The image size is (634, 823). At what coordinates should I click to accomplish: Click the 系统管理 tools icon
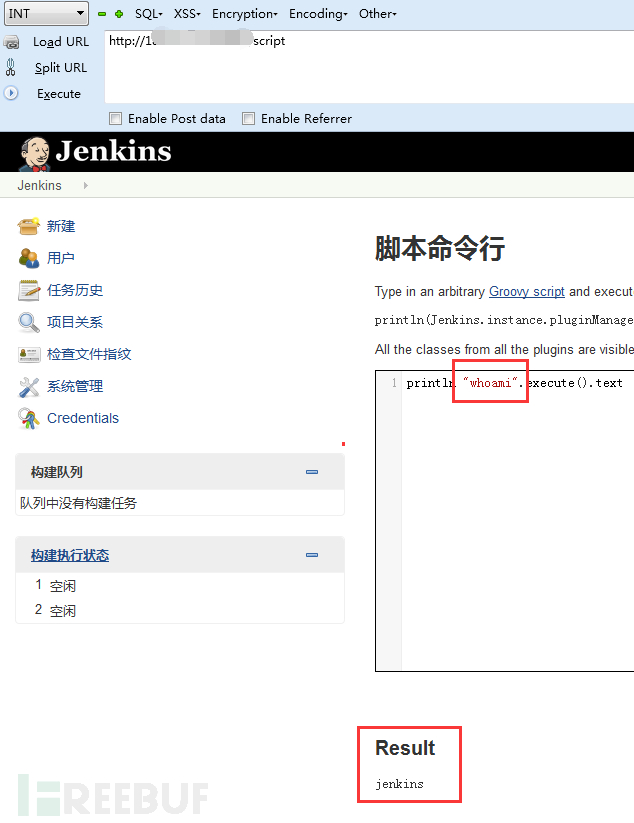[x=28, y=387]
